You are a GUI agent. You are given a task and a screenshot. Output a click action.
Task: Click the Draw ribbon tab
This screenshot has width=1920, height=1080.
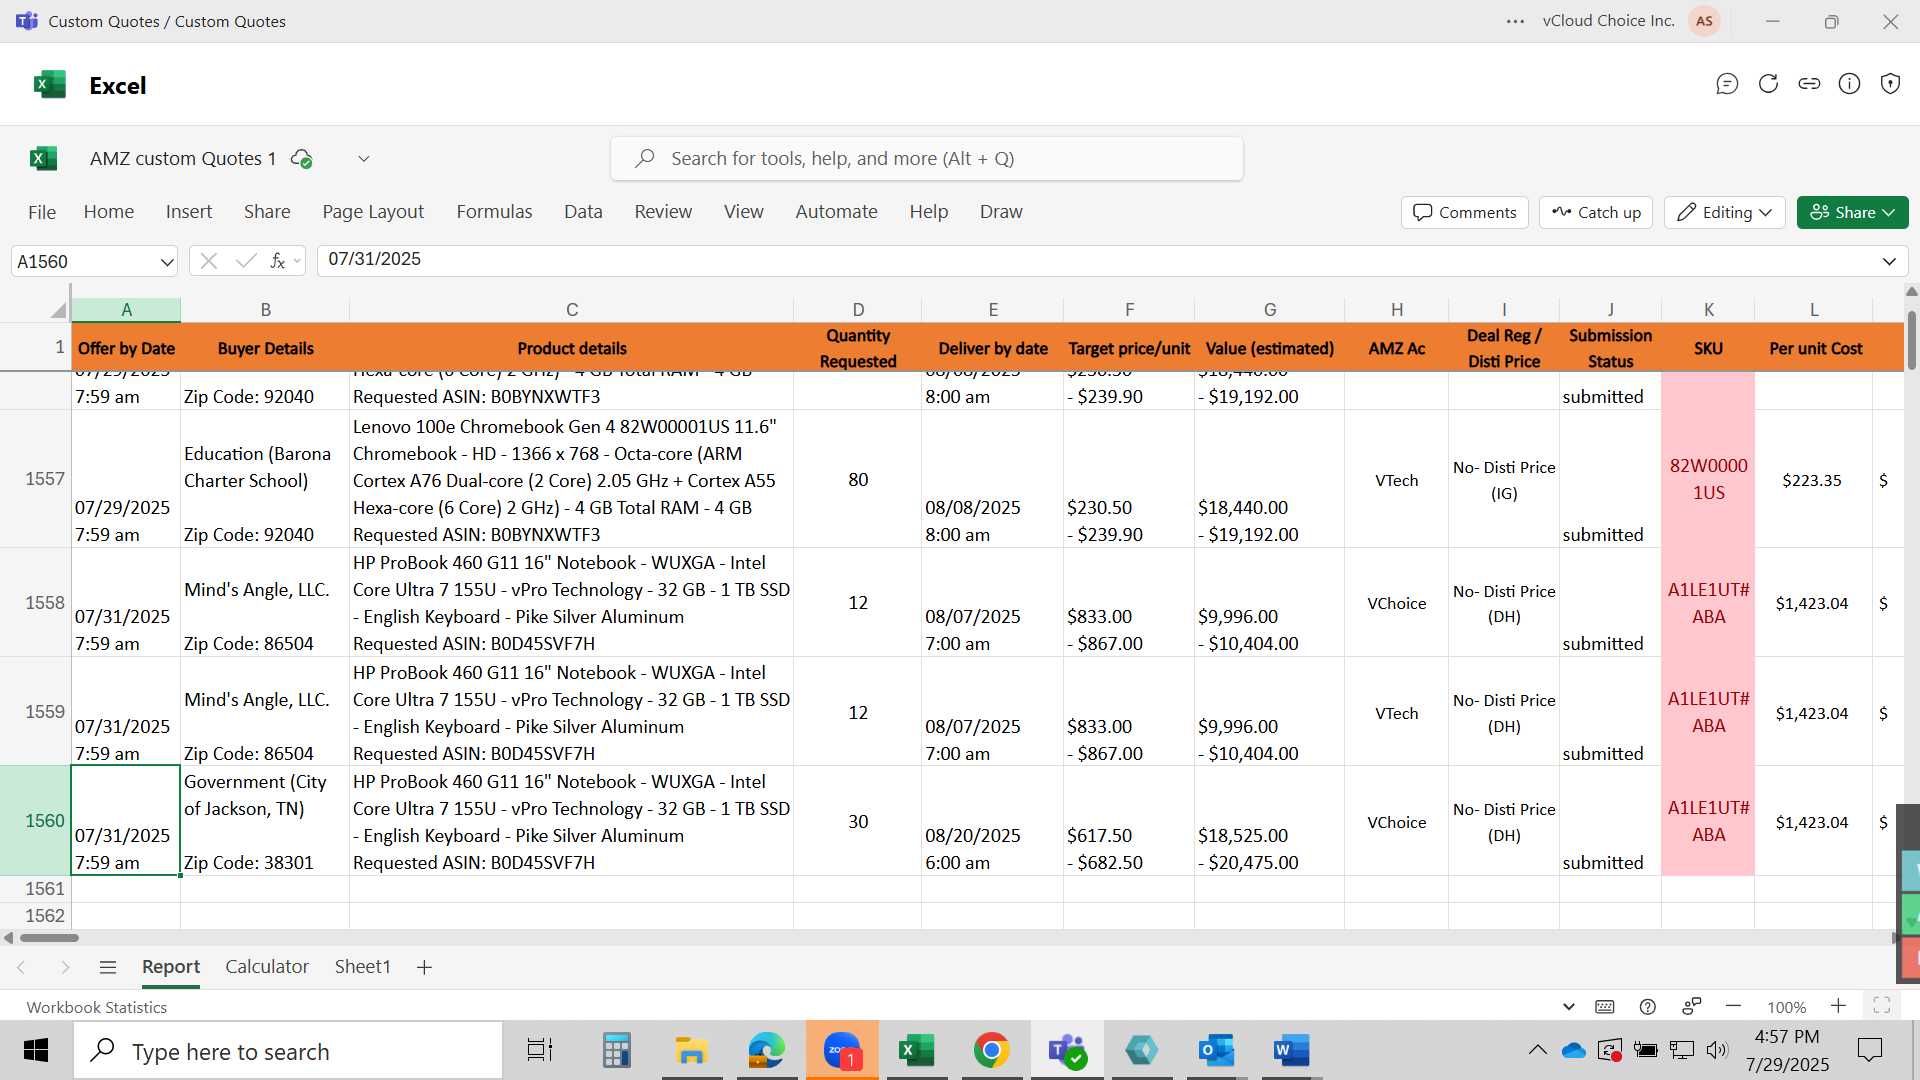pyautogui.click(x=1001, y=212)
